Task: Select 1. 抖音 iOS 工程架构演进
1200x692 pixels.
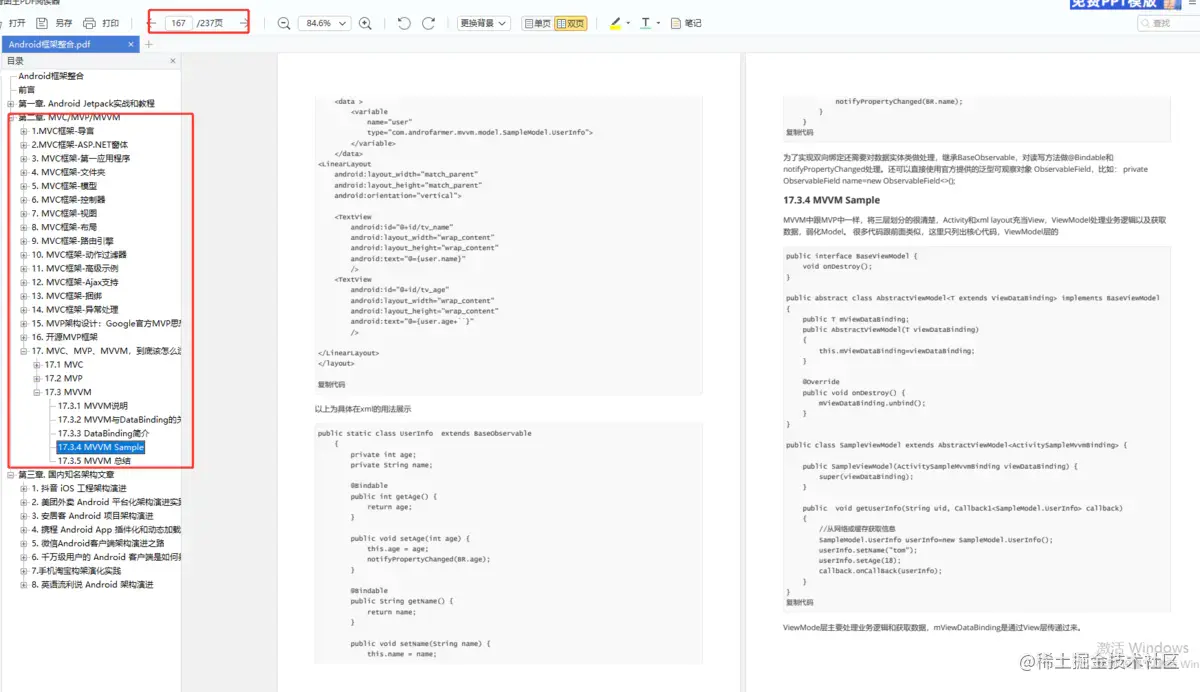Action: (79, 488)
